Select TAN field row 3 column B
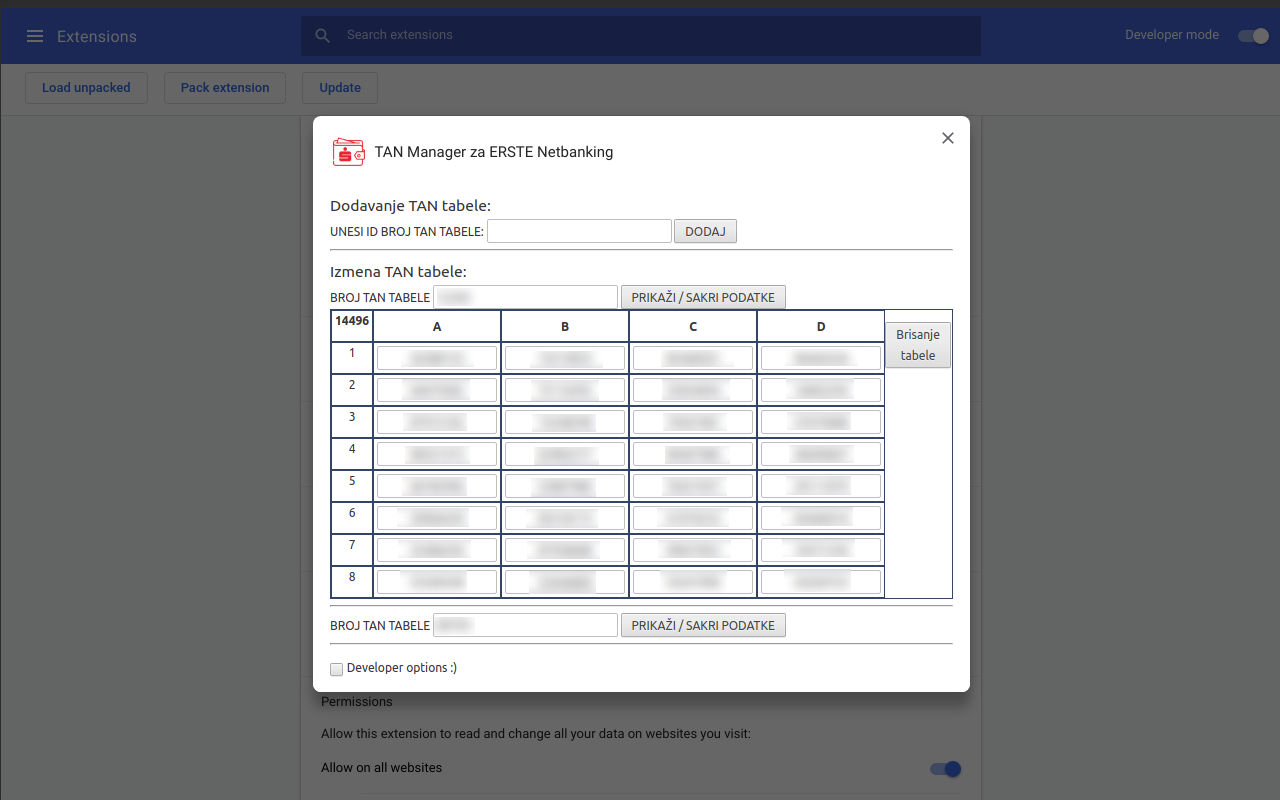This screenshot has height=800, width=1280. [565, 422]
